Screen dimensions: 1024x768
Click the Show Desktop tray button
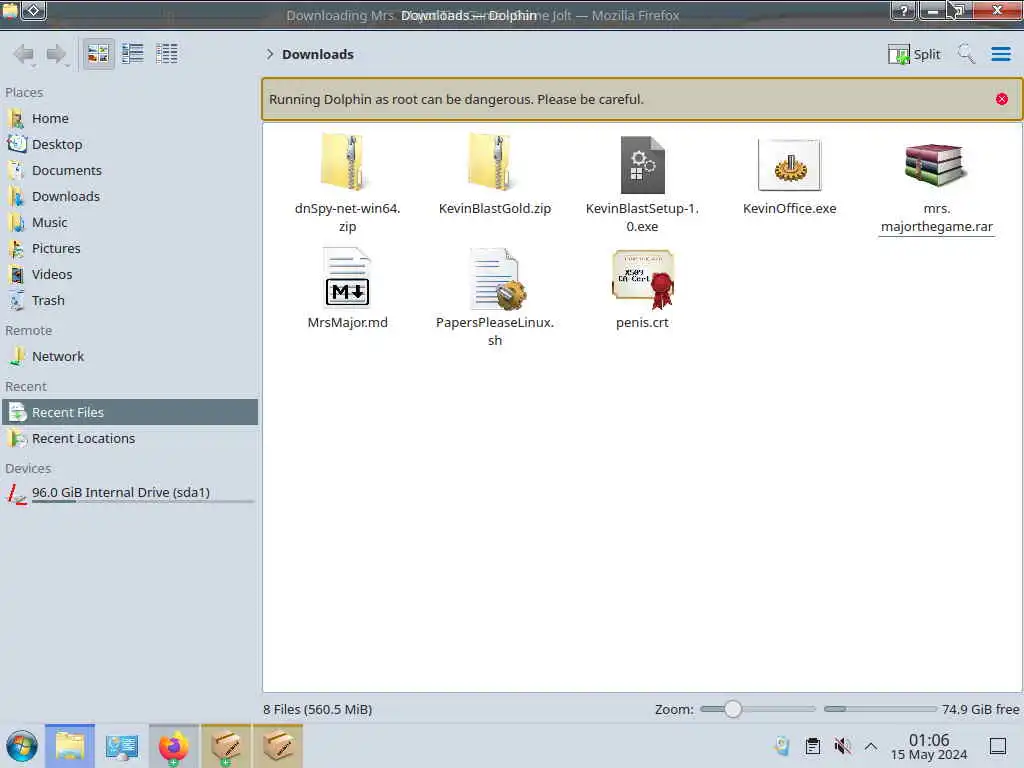point(997,746)
